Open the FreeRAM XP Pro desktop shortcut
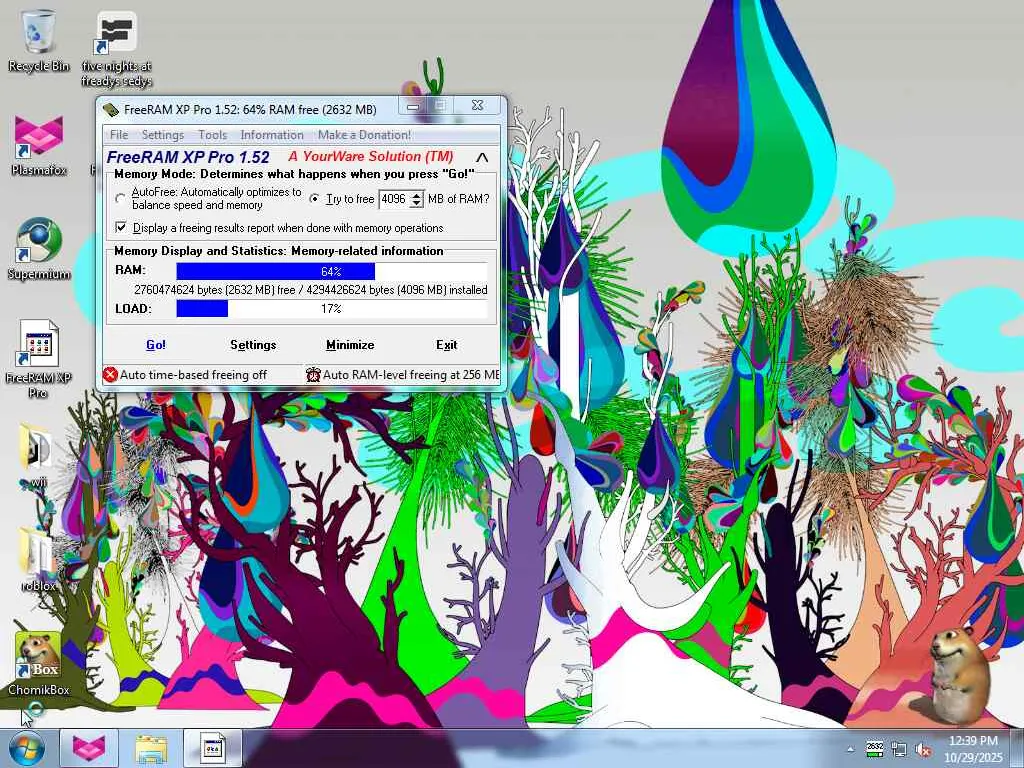 click(39, 359)
